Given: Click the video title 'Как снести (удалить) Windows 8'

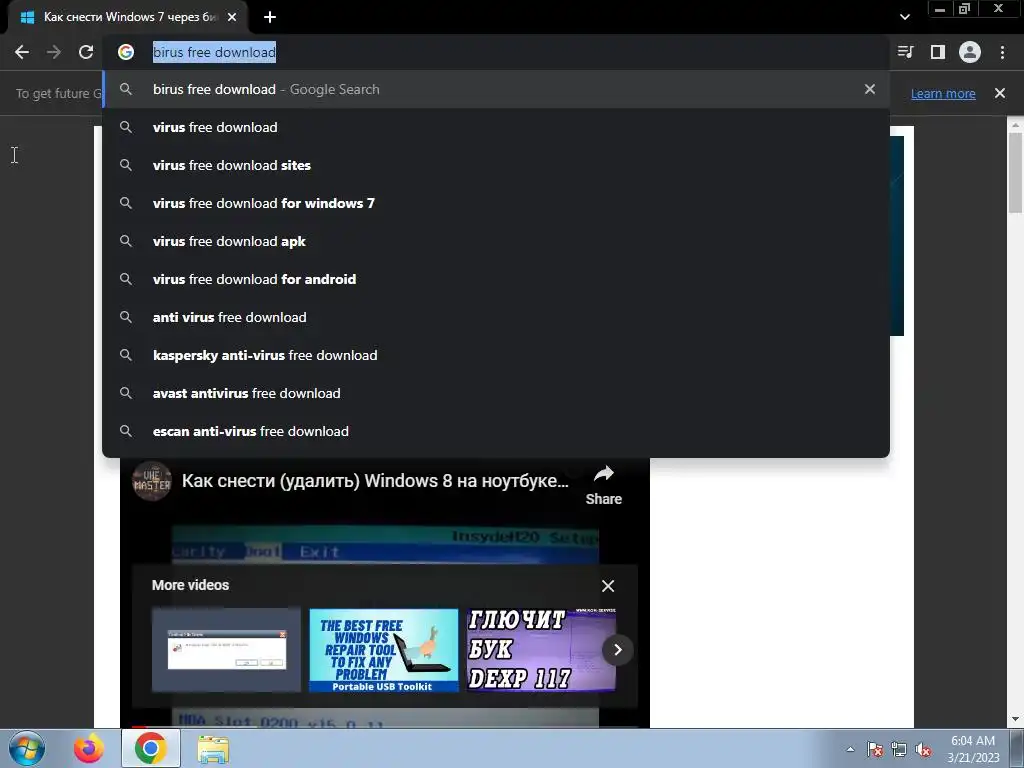Looking at the screenshot, I should click(x=375, y=481).
